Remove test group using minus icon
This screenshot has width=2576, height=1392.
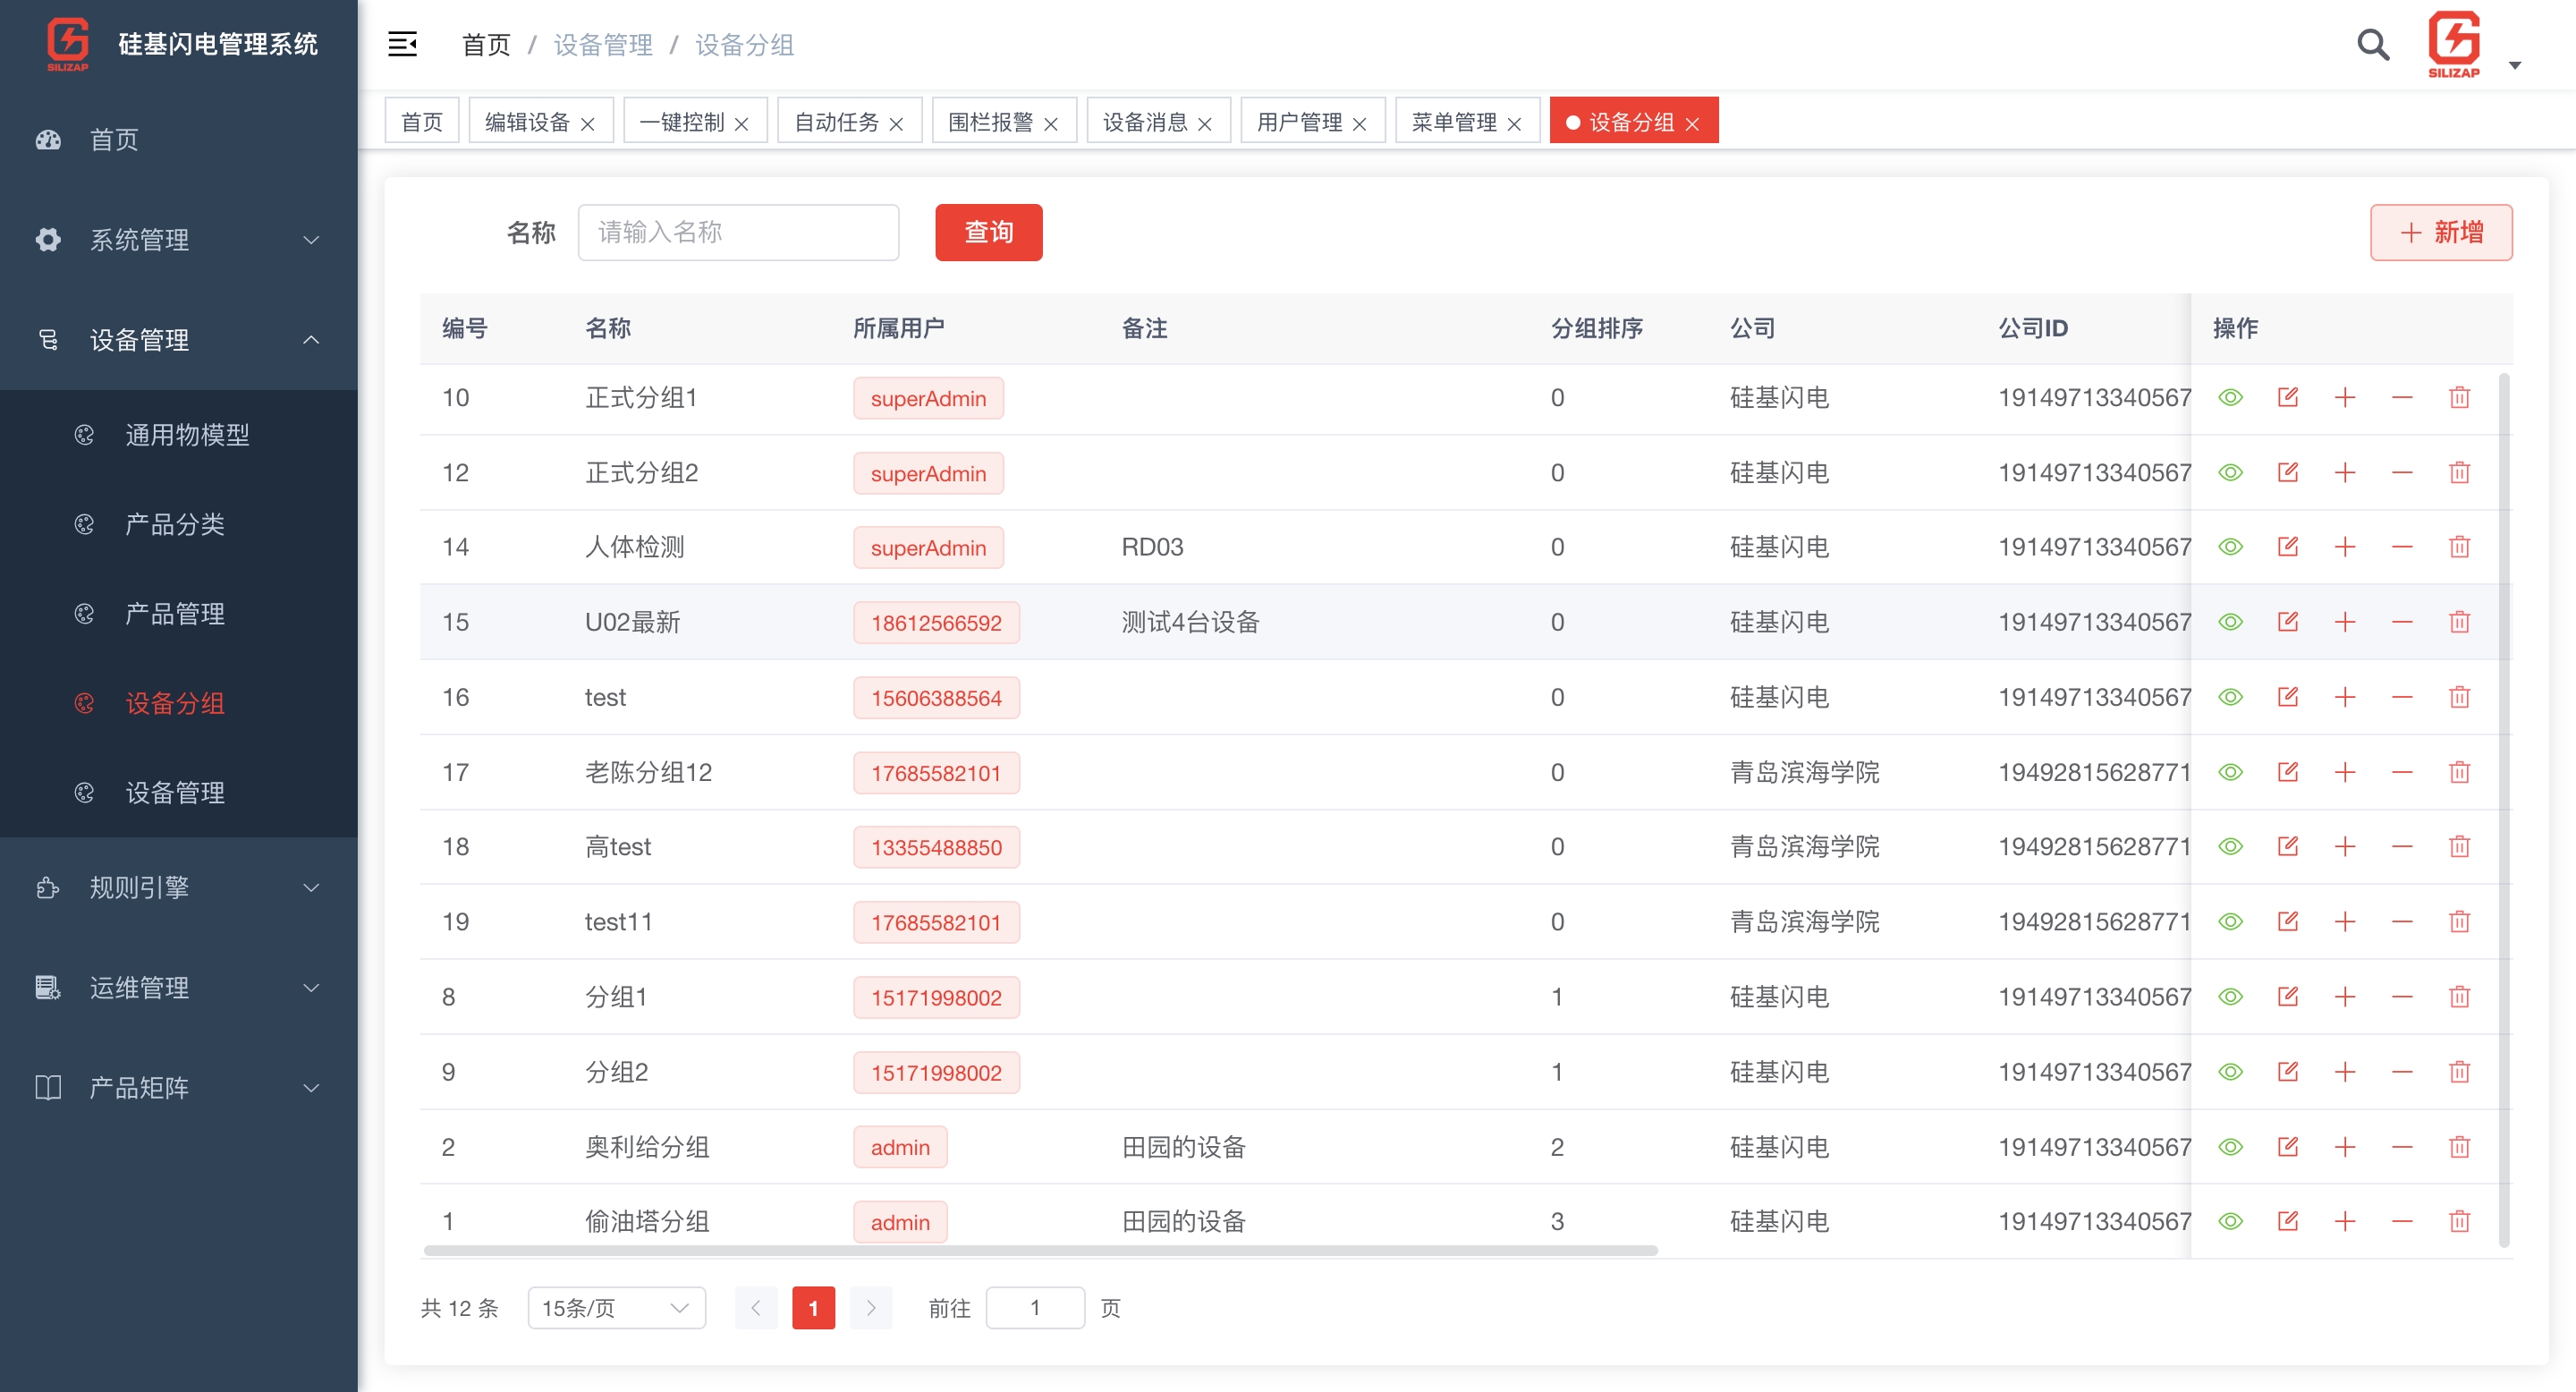pyautogui.click(x=2403, y=696)
